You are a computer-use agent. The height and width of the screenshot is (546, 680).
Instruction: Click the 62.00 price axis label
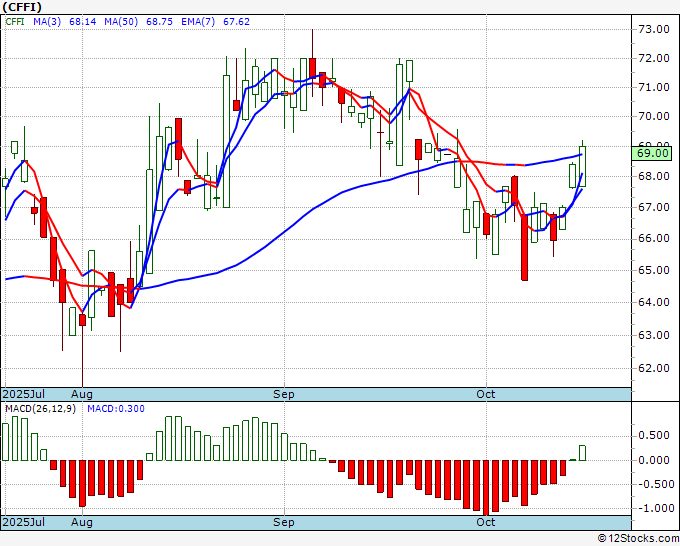tap(654, 368)
